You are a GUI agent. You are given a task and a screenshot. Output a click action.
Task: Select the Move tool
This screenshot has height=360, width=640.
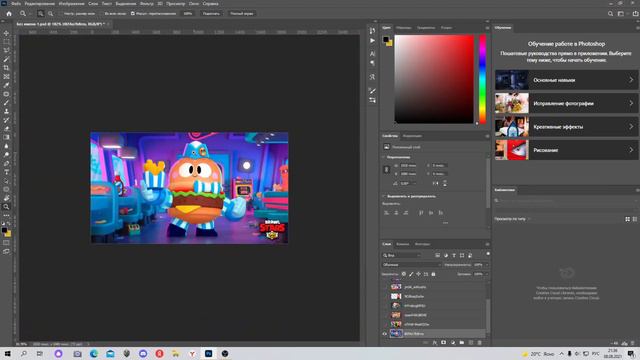pyautogui.click(x=6, y=33)
